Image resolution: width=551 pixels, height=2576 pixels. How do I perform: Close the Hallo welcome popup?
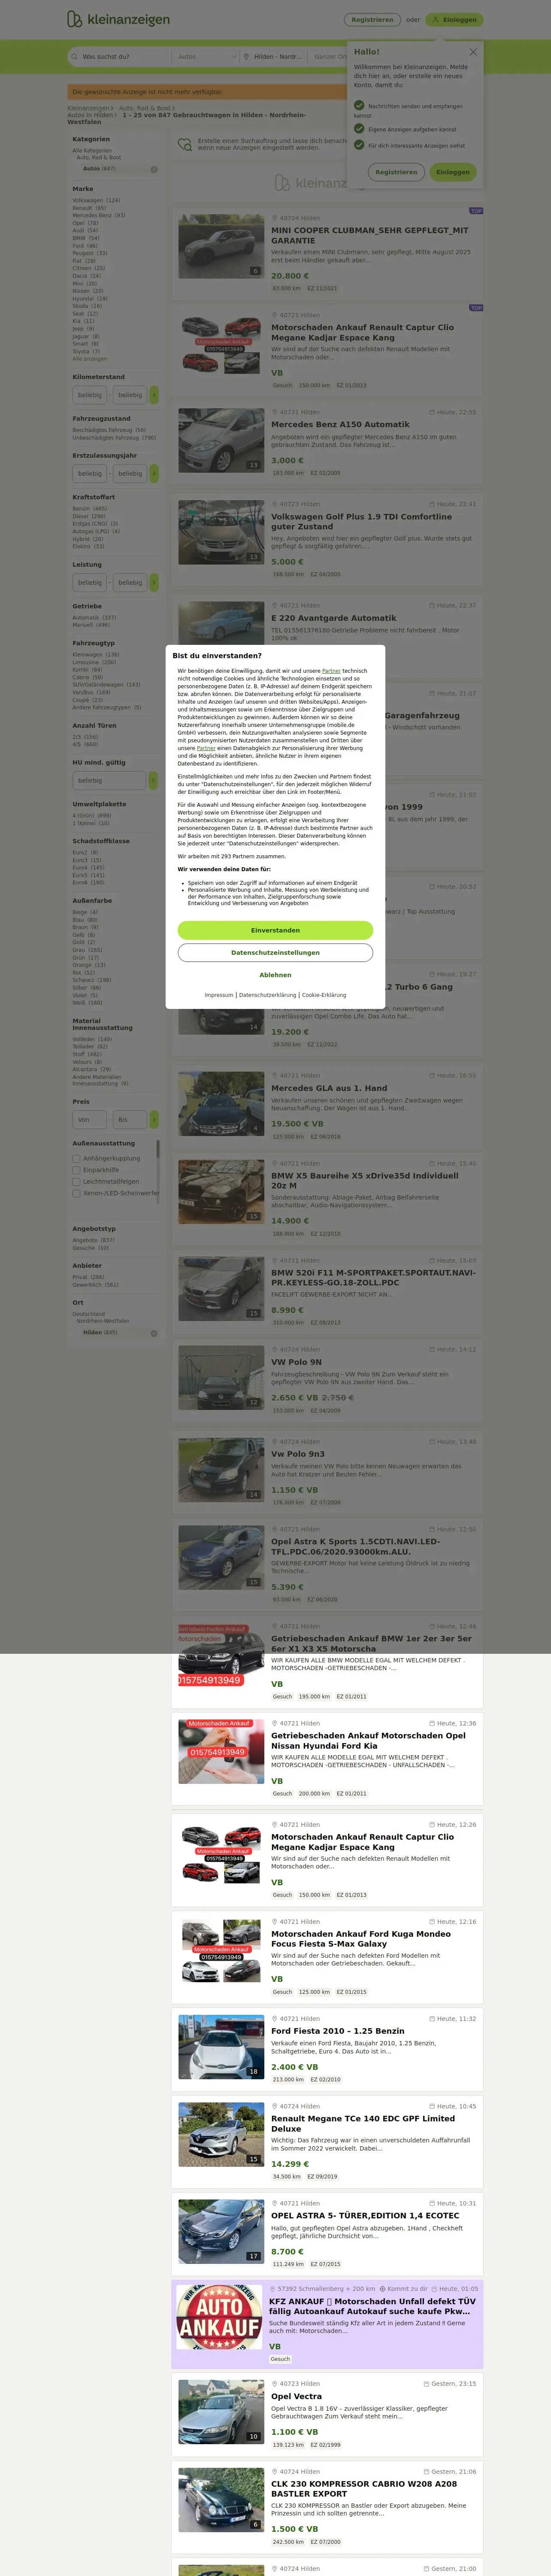(473, 51)
